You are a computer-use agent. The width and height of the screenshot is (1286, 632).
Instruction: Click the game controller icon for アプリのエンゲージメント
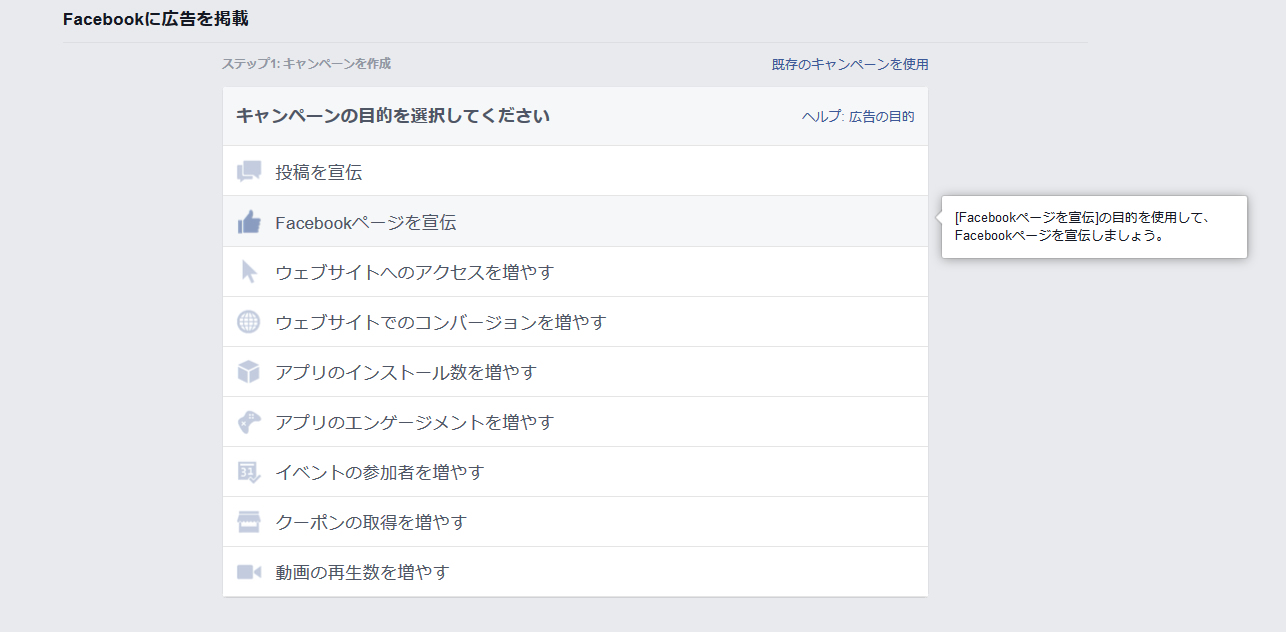click(x=249, y=422)
